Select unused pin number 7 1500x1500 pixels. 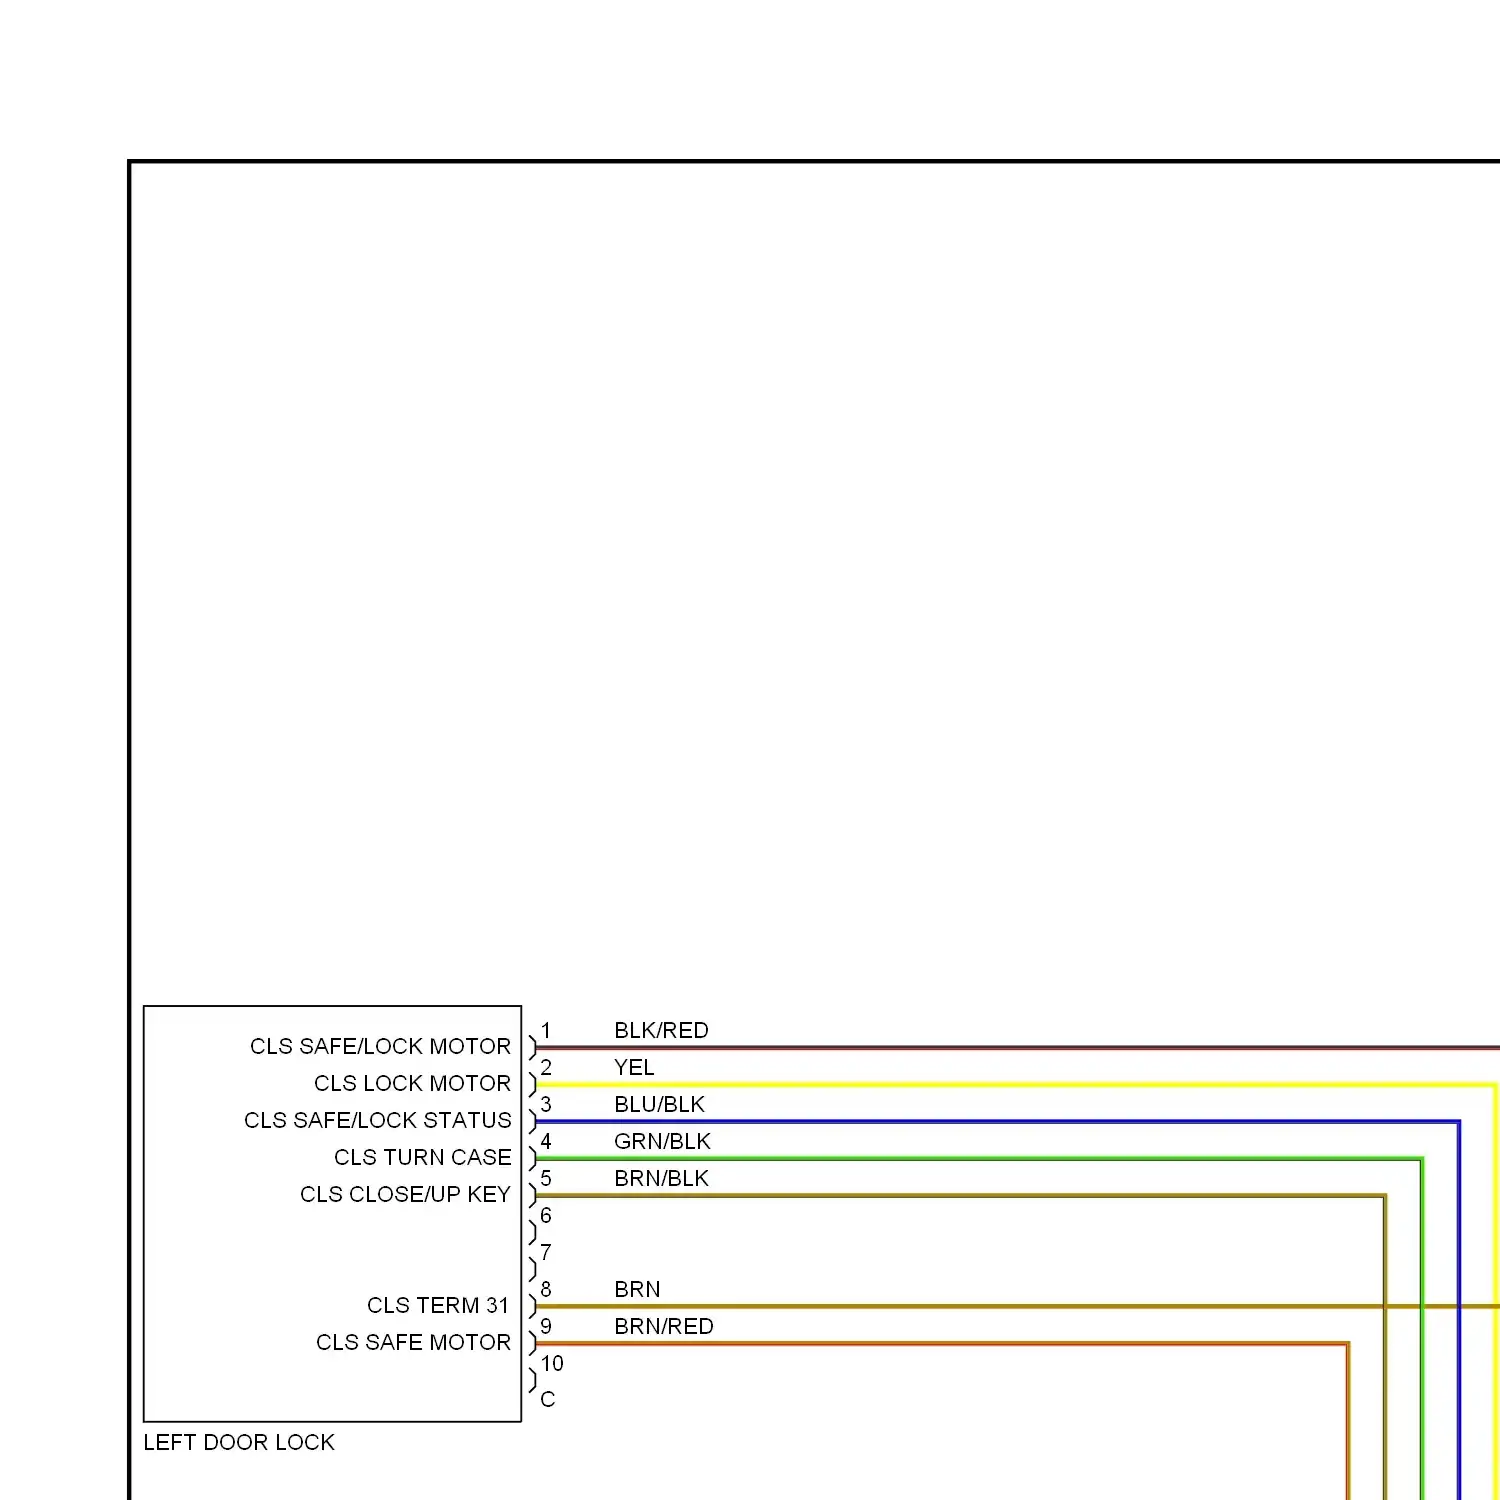click(x=546, y=1252)
